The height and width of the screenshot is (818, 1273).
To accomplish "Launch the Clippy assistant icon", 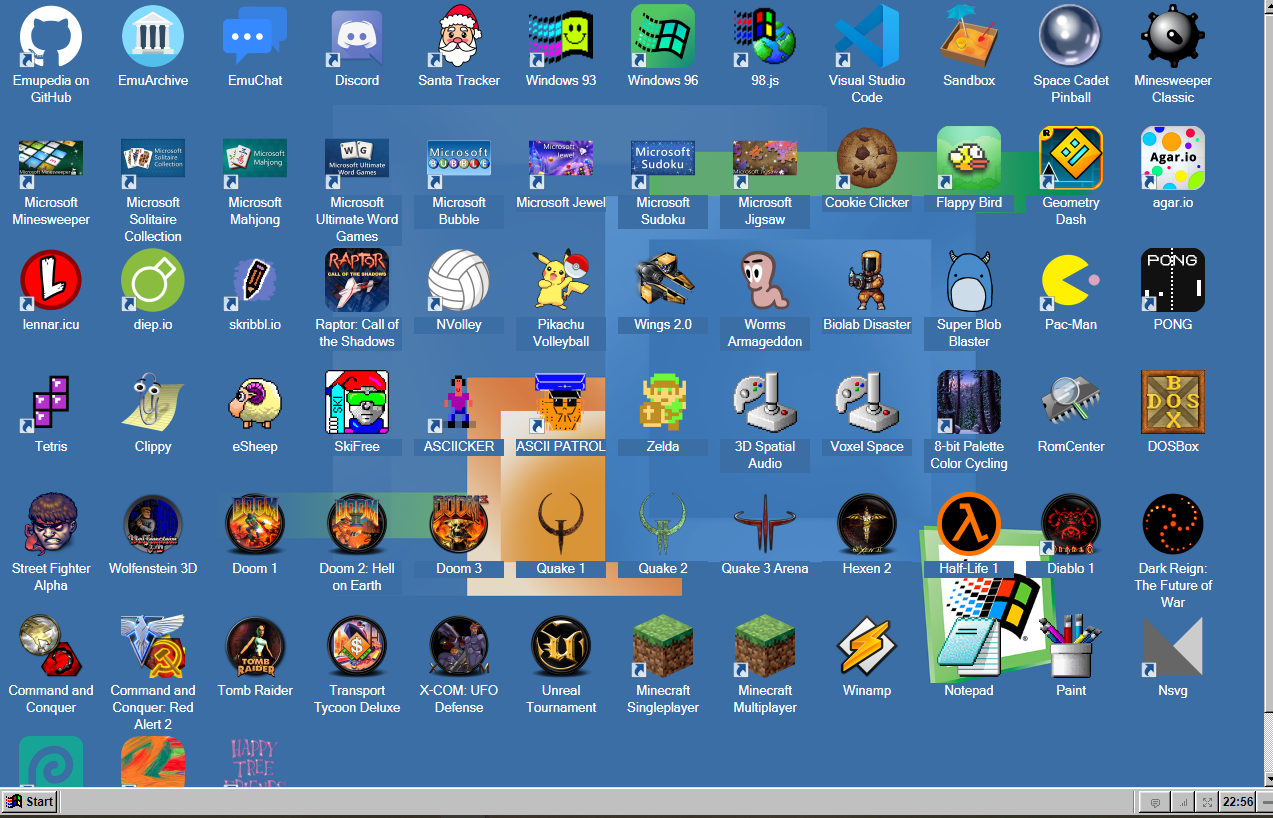I will pyautogui.click(x=153, y=402).
